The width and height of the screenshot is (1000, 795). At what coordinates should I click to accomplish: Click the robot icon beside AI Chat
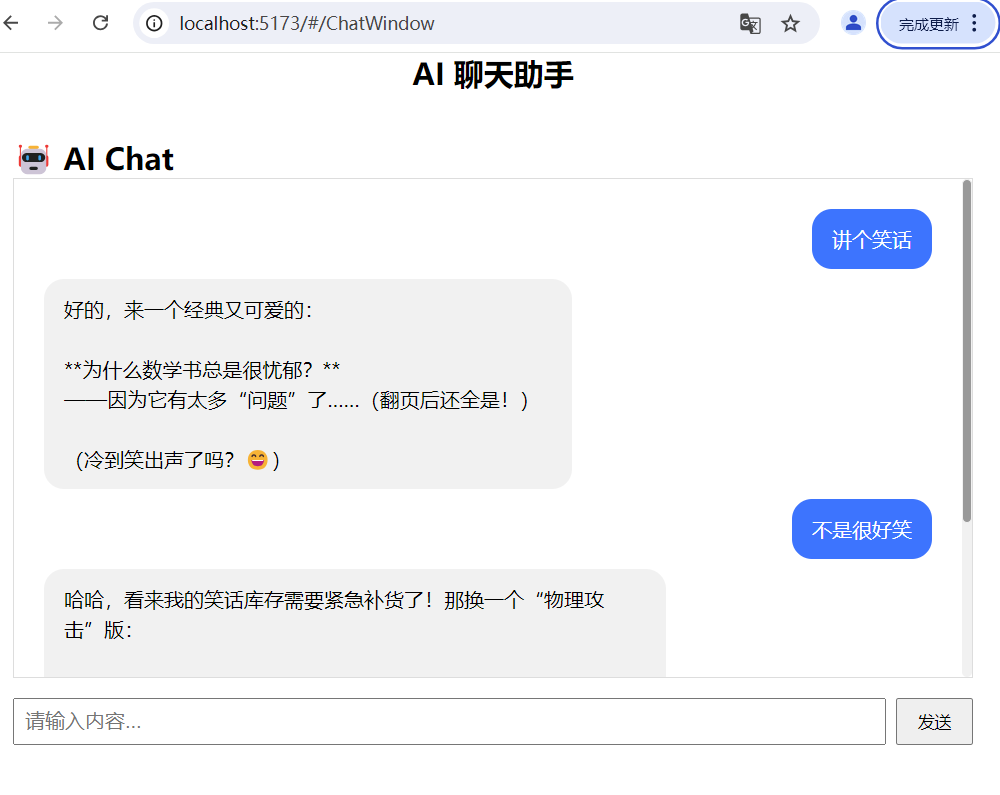pyautogui.click(x=34, y=159)
